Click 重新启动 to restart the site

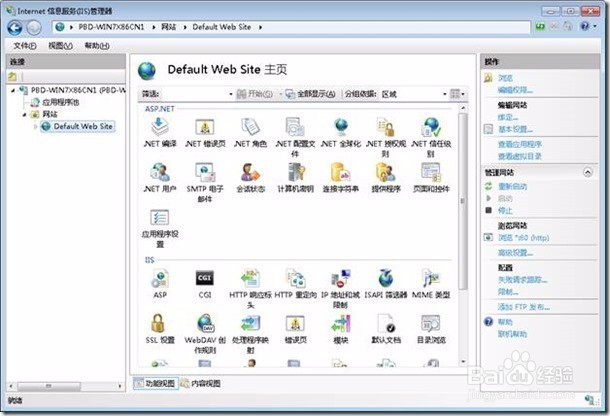[512, 186]
